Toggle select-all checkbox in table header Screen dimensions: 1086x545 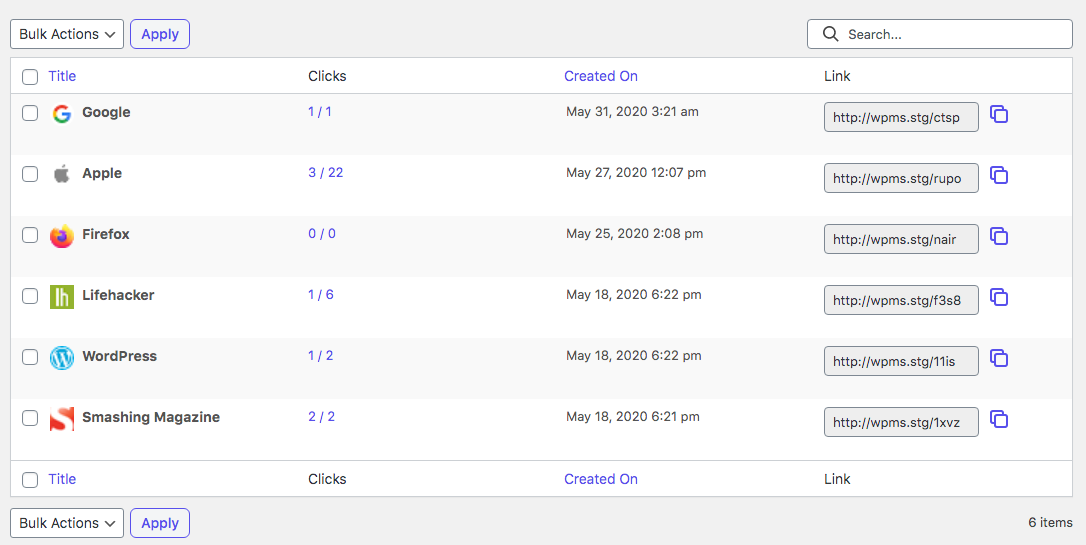tap(30, 77)
